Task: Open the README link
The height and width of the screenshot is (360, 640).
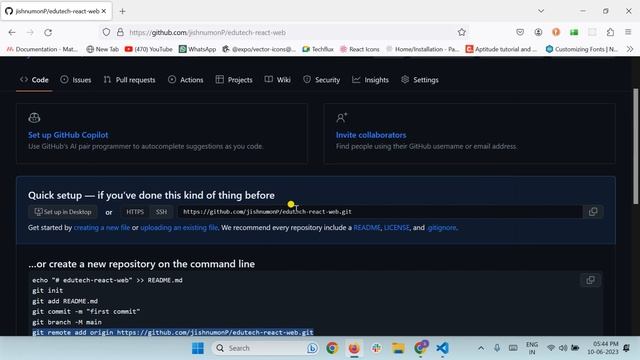Action: pos(367,228)
